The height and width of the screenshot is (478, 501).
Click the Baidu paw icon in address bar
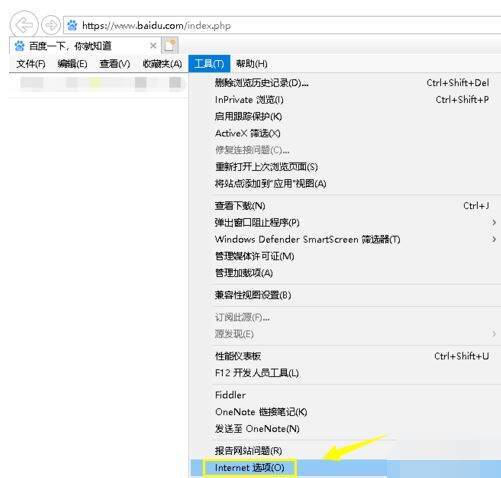tap(72, 25)
